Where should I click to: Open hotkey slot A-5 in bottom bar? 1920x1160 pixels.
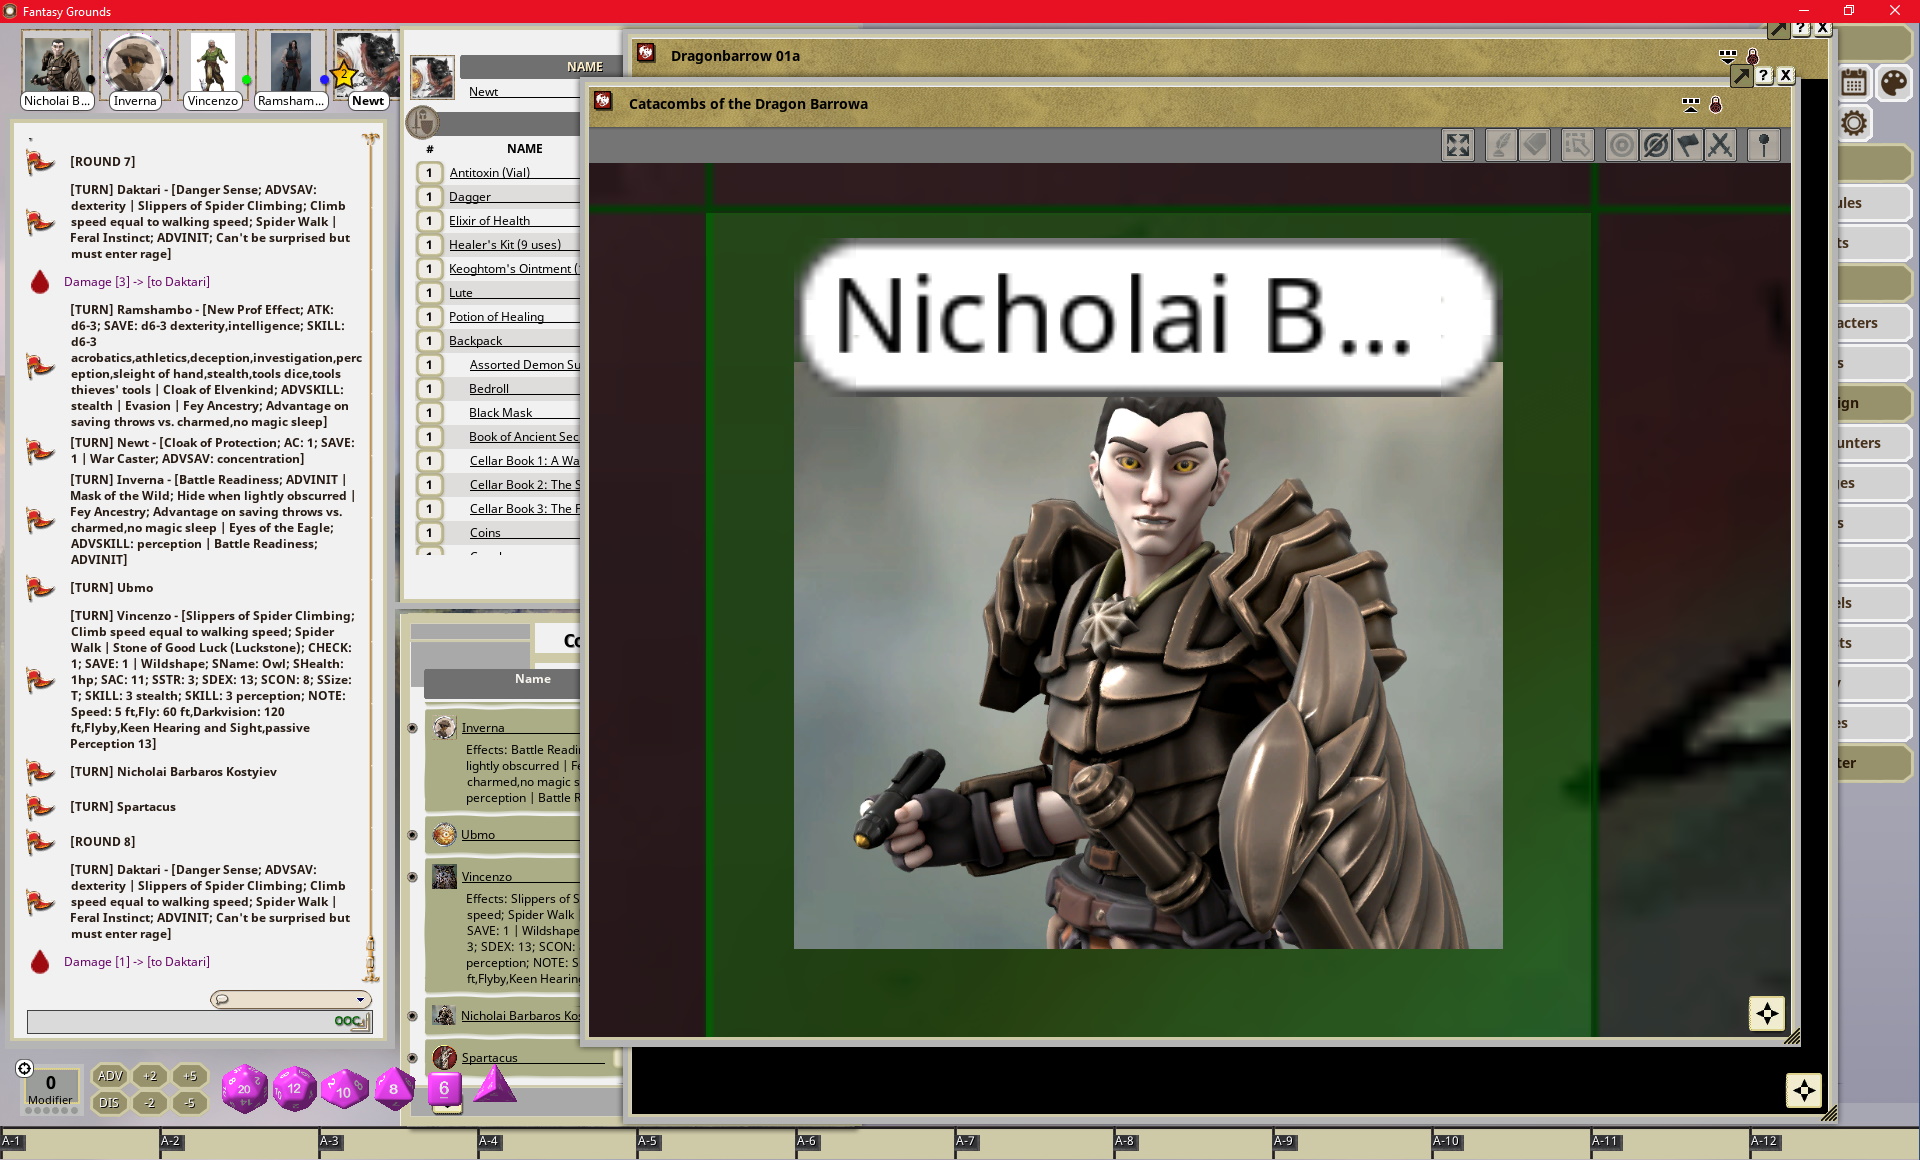pyautogui.click(x=716, y=1145)
